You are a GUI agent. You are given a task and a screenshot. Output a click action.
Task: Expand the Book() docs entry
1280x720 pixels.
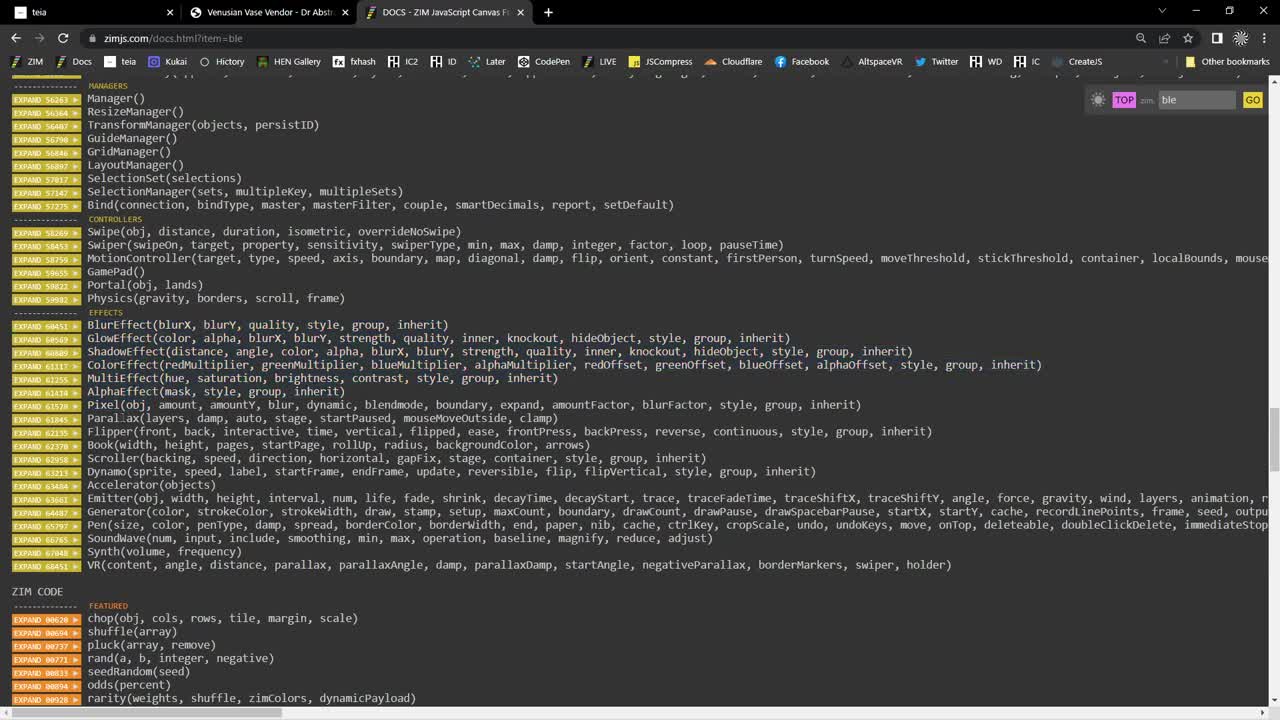[46, 445]
